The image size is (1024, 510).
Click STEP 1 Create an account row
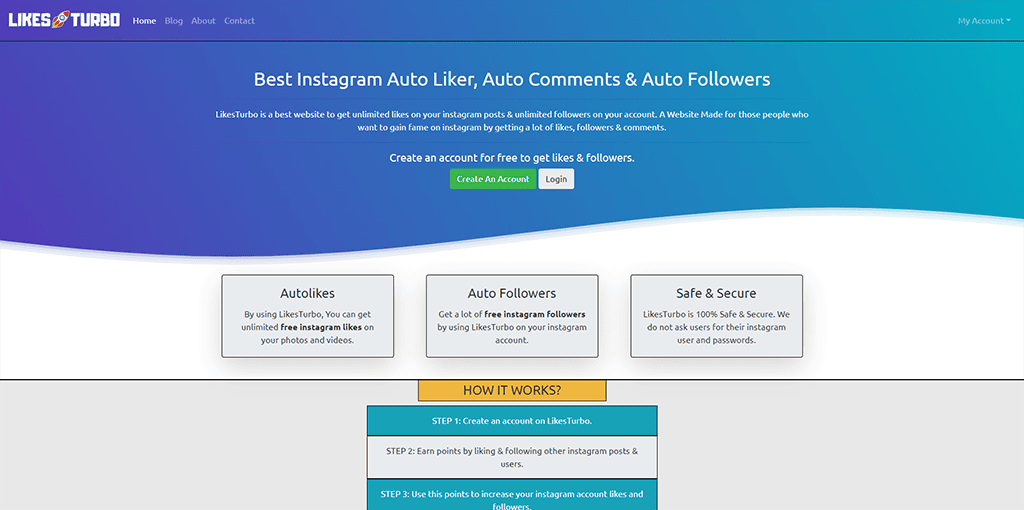tap(512, 421)
